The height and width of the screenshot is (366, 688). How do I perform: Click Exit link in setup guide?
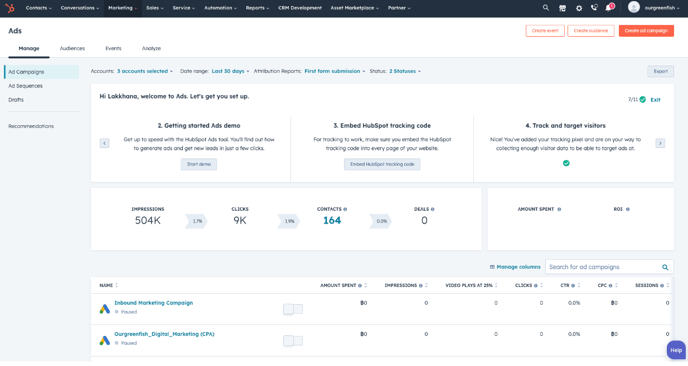[655, 100]
